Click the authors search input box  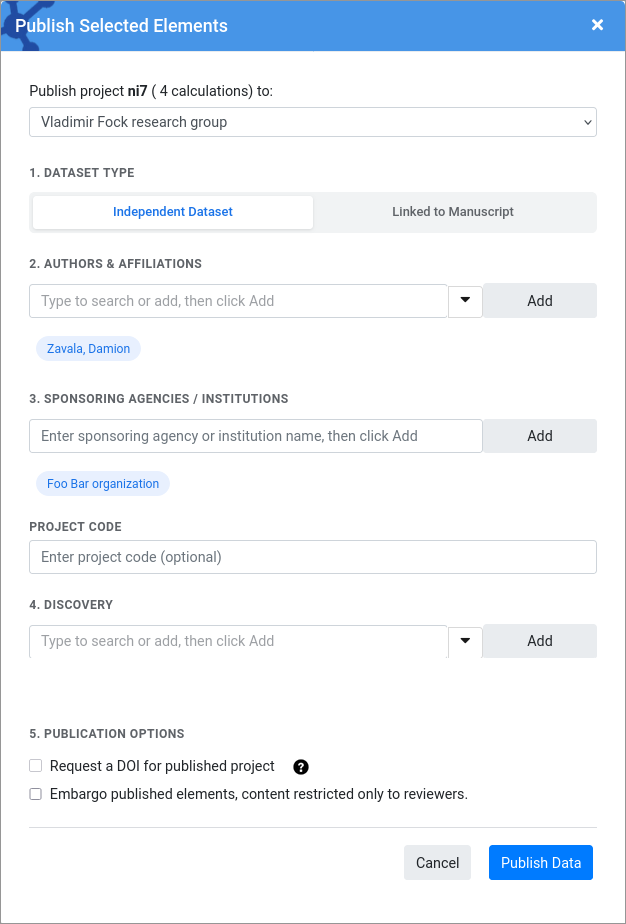[238, 300]
